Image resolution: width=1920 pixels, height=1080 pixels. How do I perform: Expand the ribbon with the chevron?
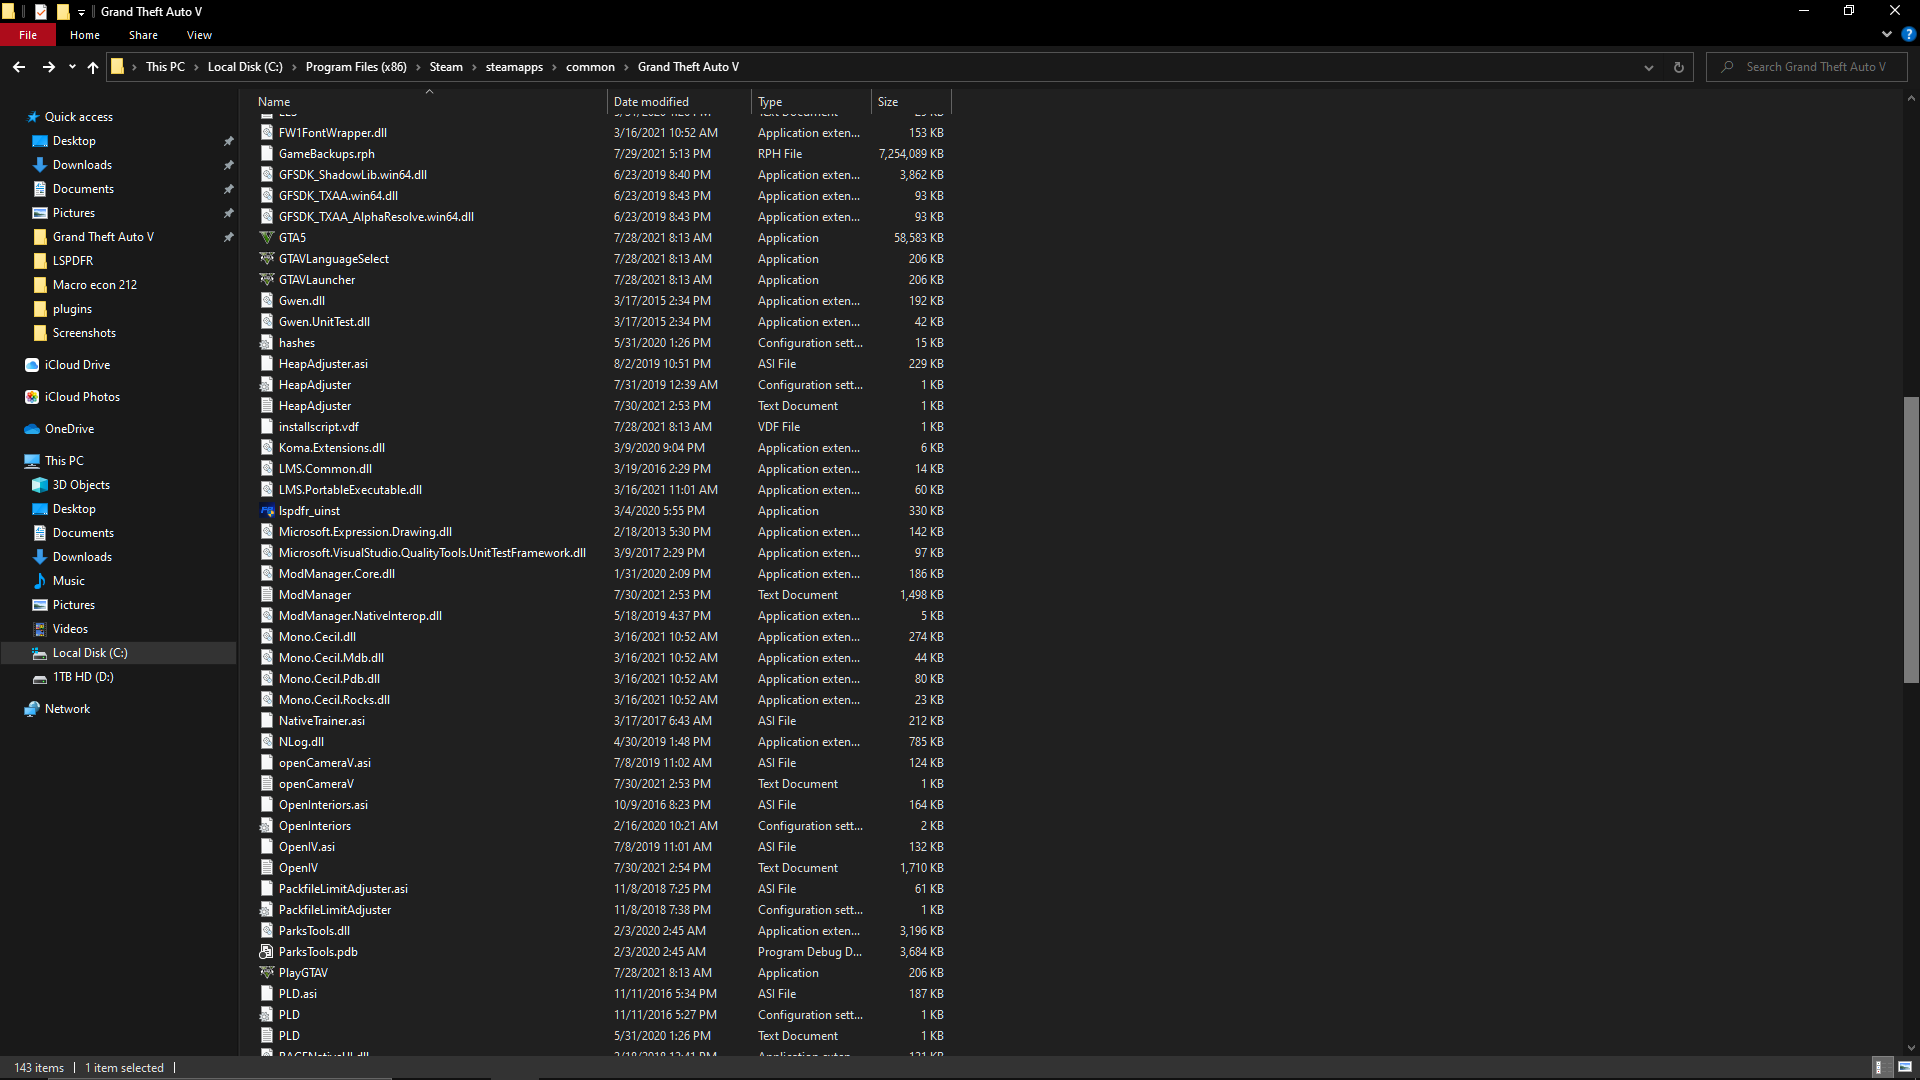tap(1887, 34)
